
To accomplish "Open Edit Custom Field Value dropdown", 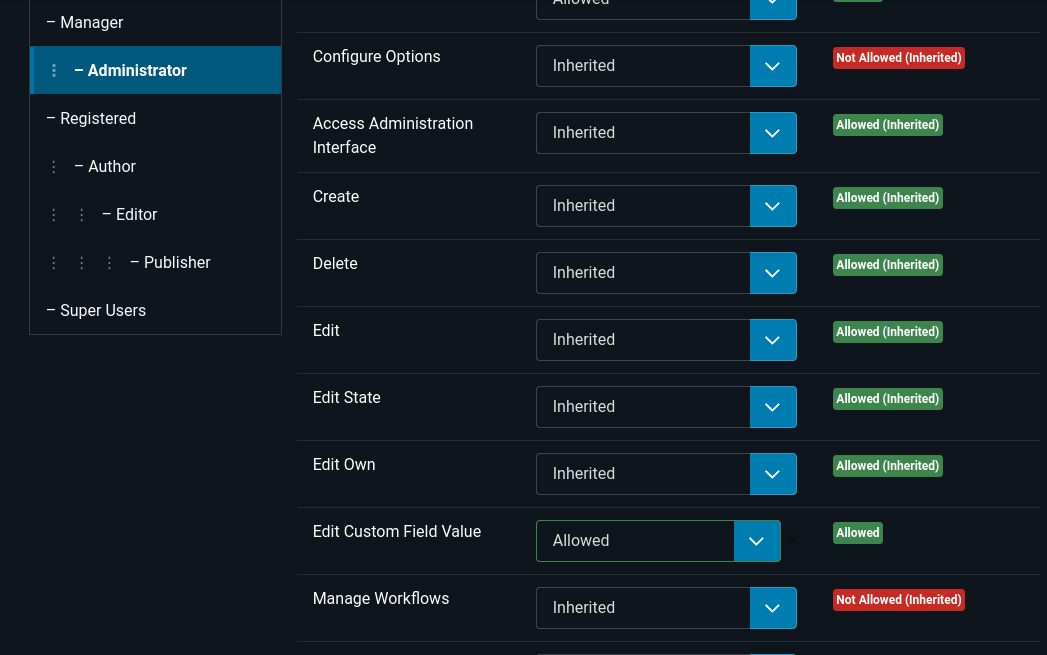I will [x=658, y=541].
